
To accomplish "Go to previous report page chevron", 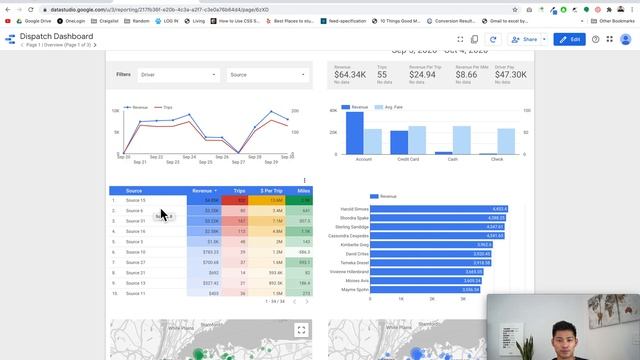I will coord(22,45).
